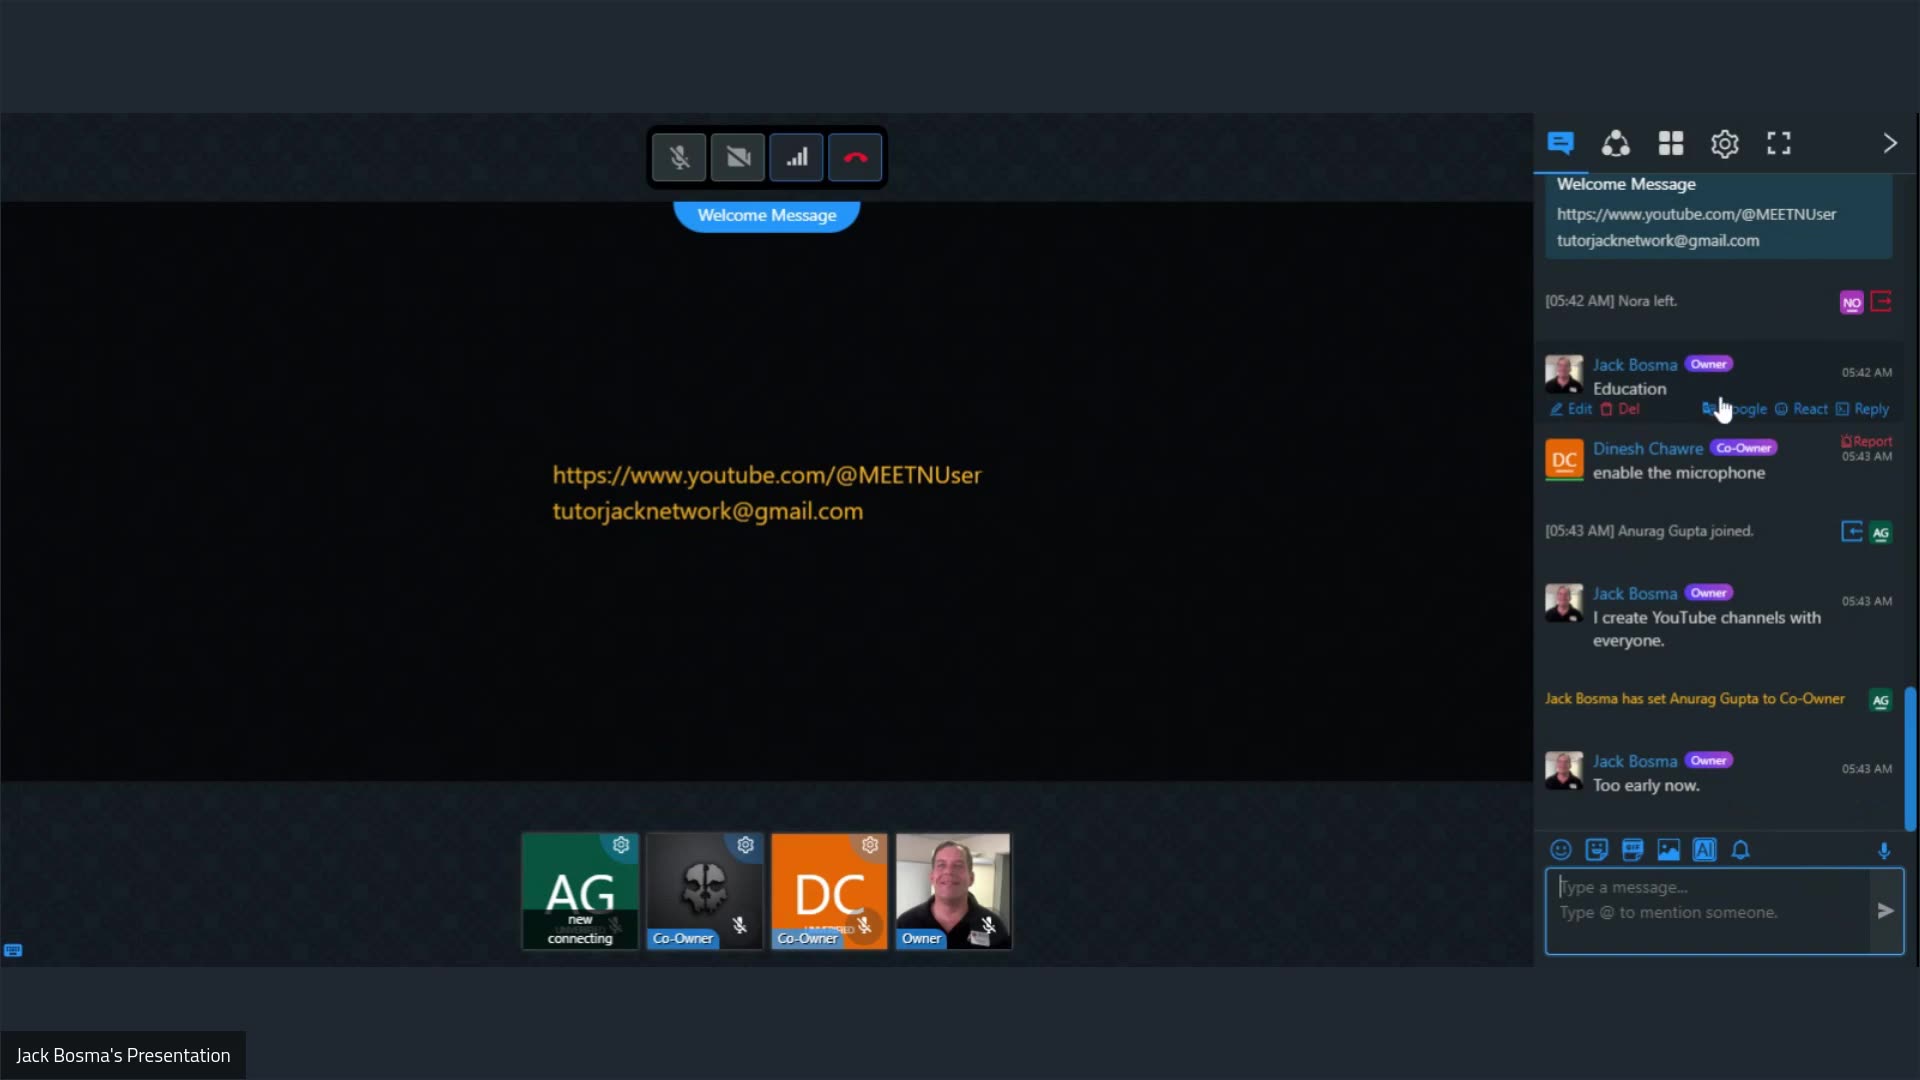Image resolution: width=1920 pixels, height=1080 pixels.
Task: Open the sticker picker icon
Action: pos(1596,850)
